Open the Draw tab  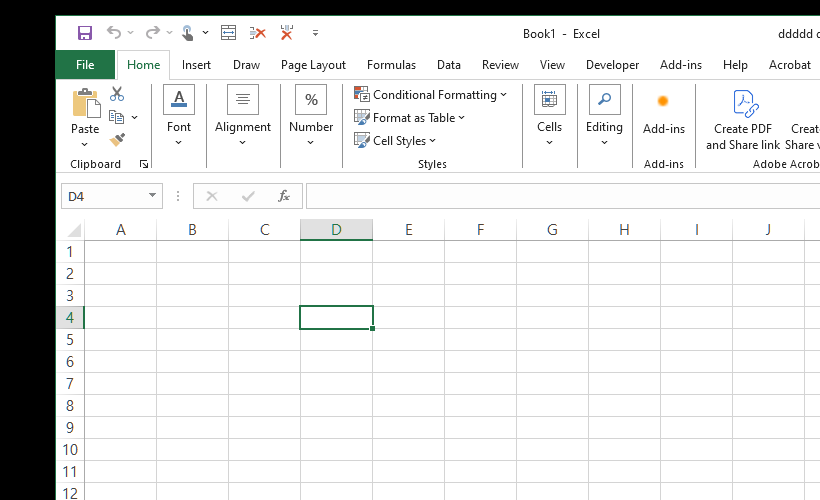[x=246, y=65]
